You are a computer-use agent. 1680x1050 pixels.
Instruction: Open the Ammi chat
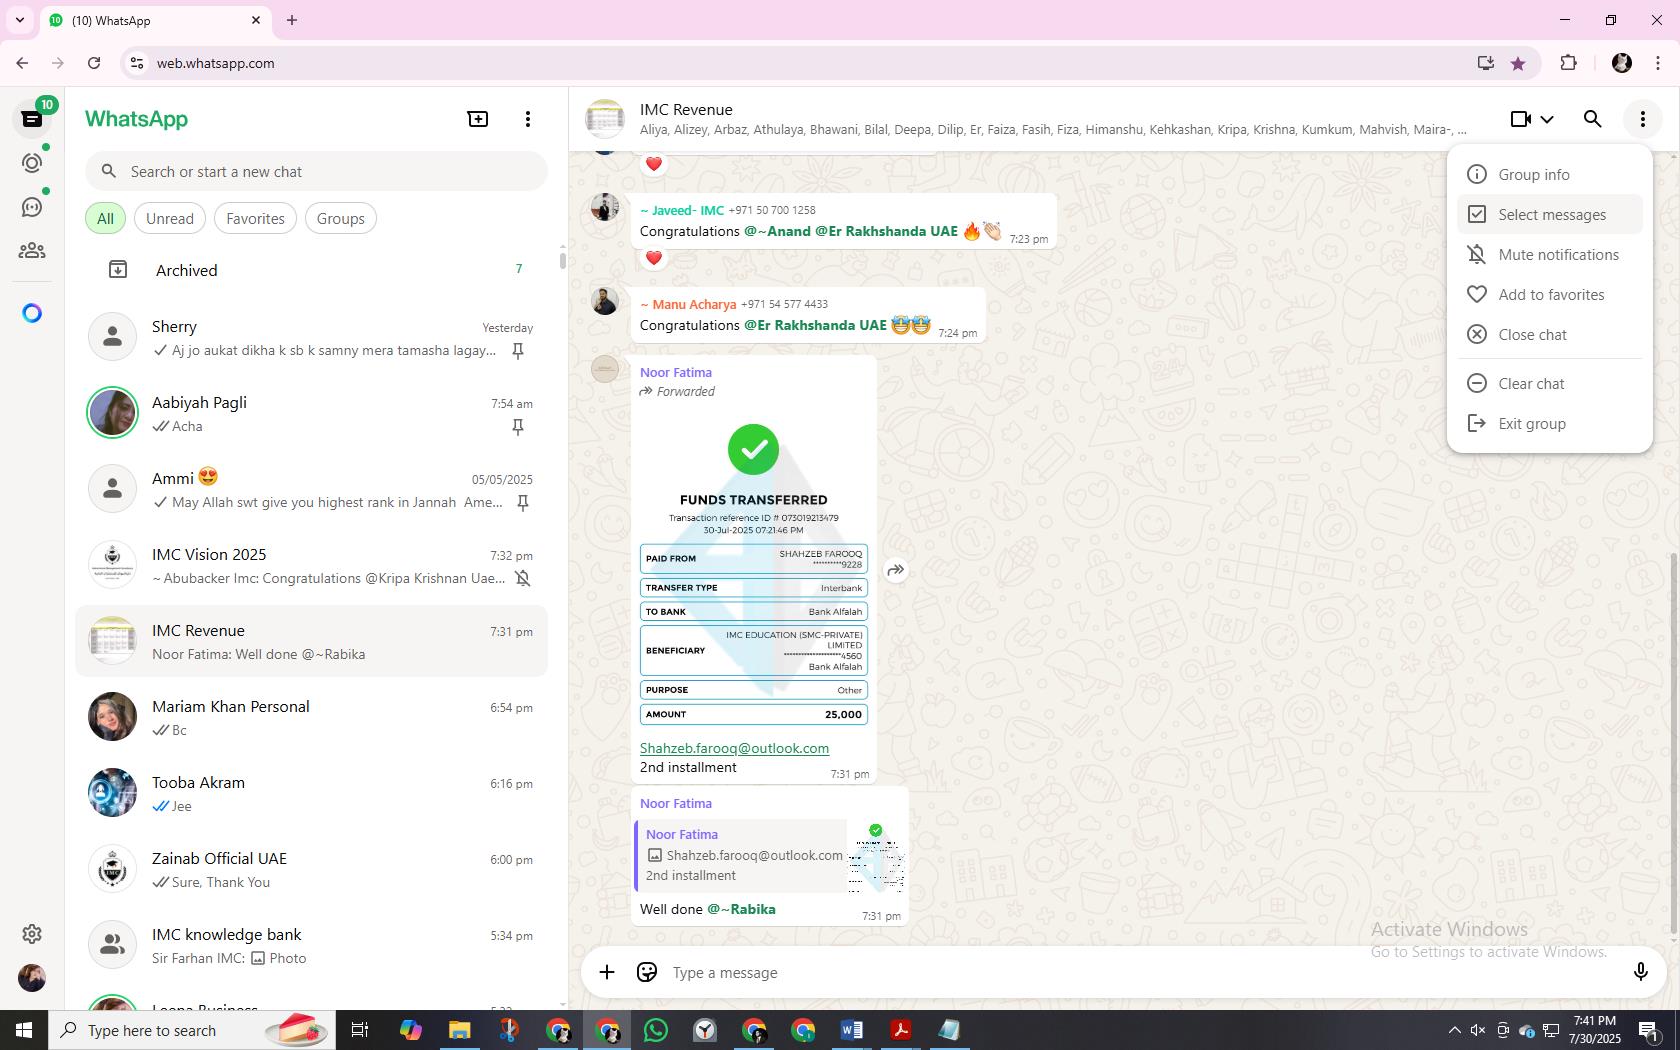coord(312,489)
